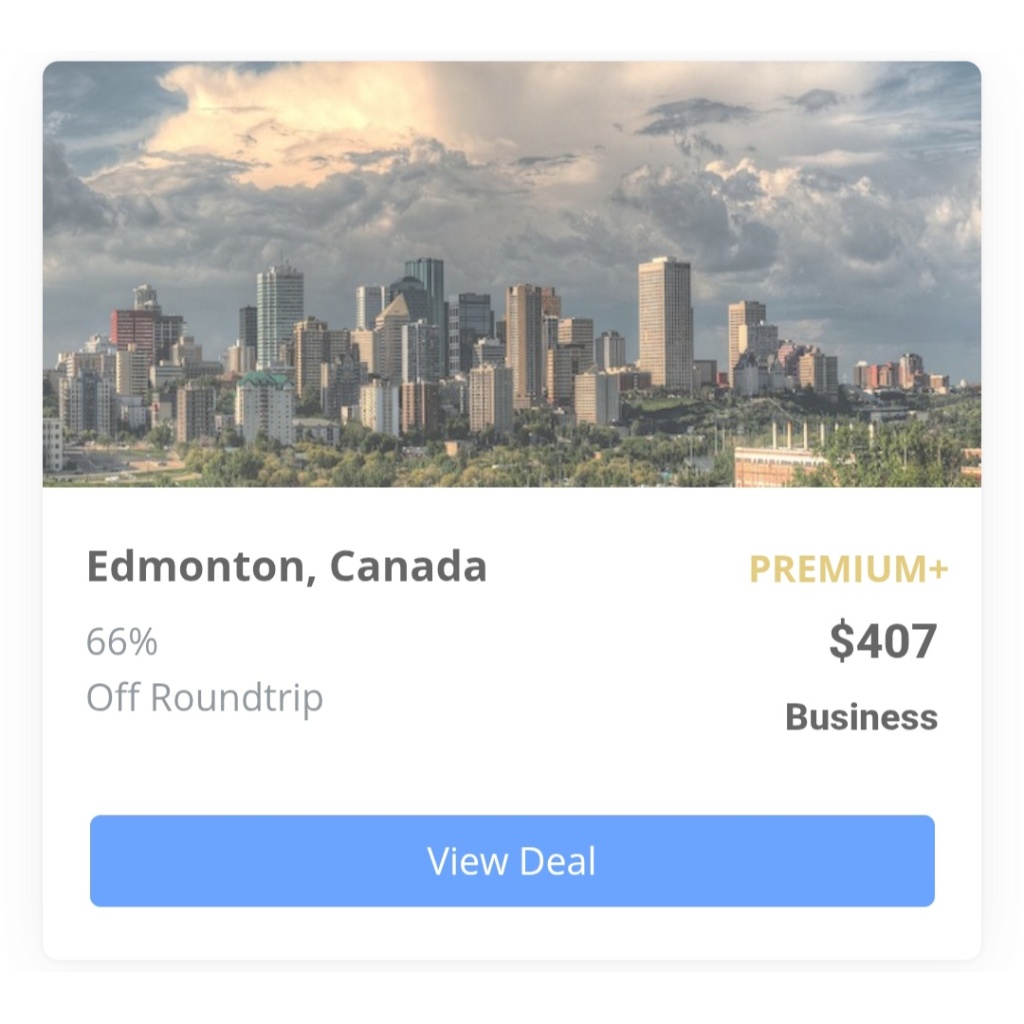Tap the dollar sign in the price

842,640
